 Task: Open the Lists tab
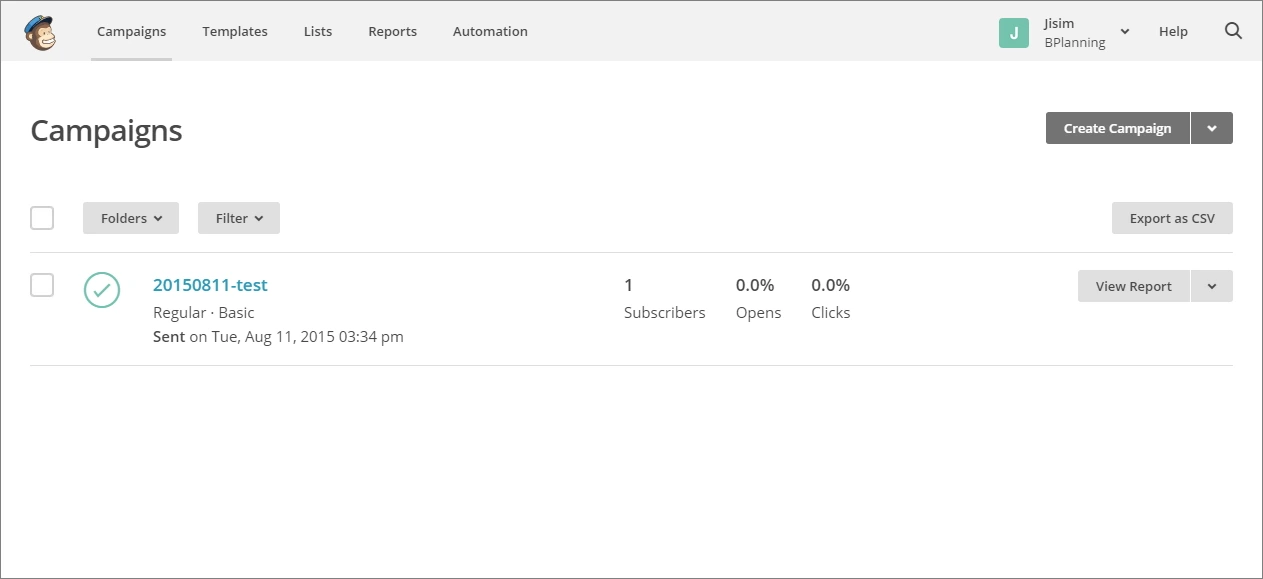click(318, 31)
